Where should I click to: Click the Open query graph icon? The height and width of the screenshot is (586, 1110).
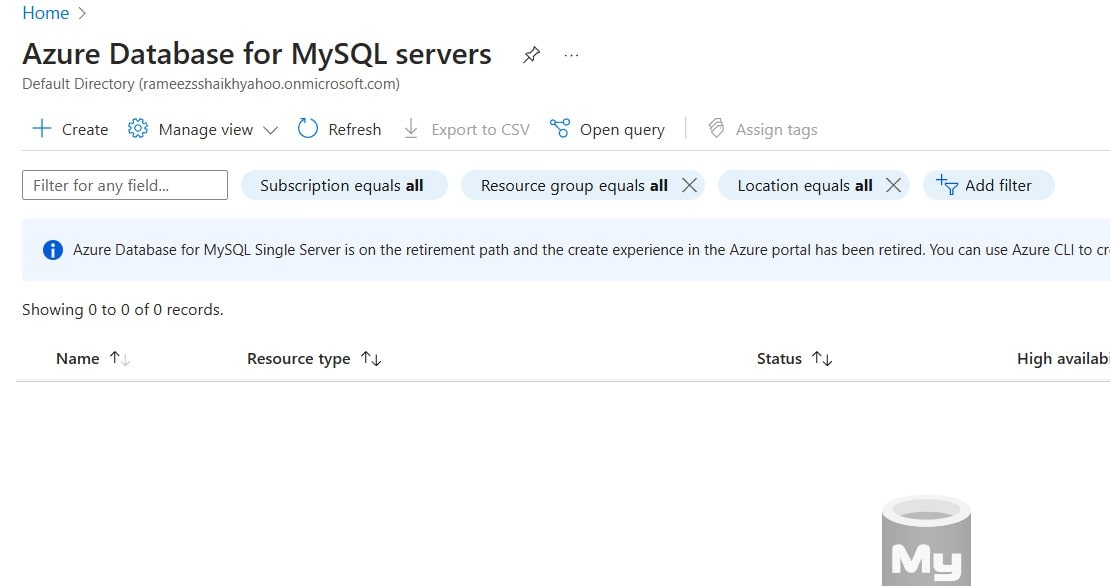tap(560, 129)
